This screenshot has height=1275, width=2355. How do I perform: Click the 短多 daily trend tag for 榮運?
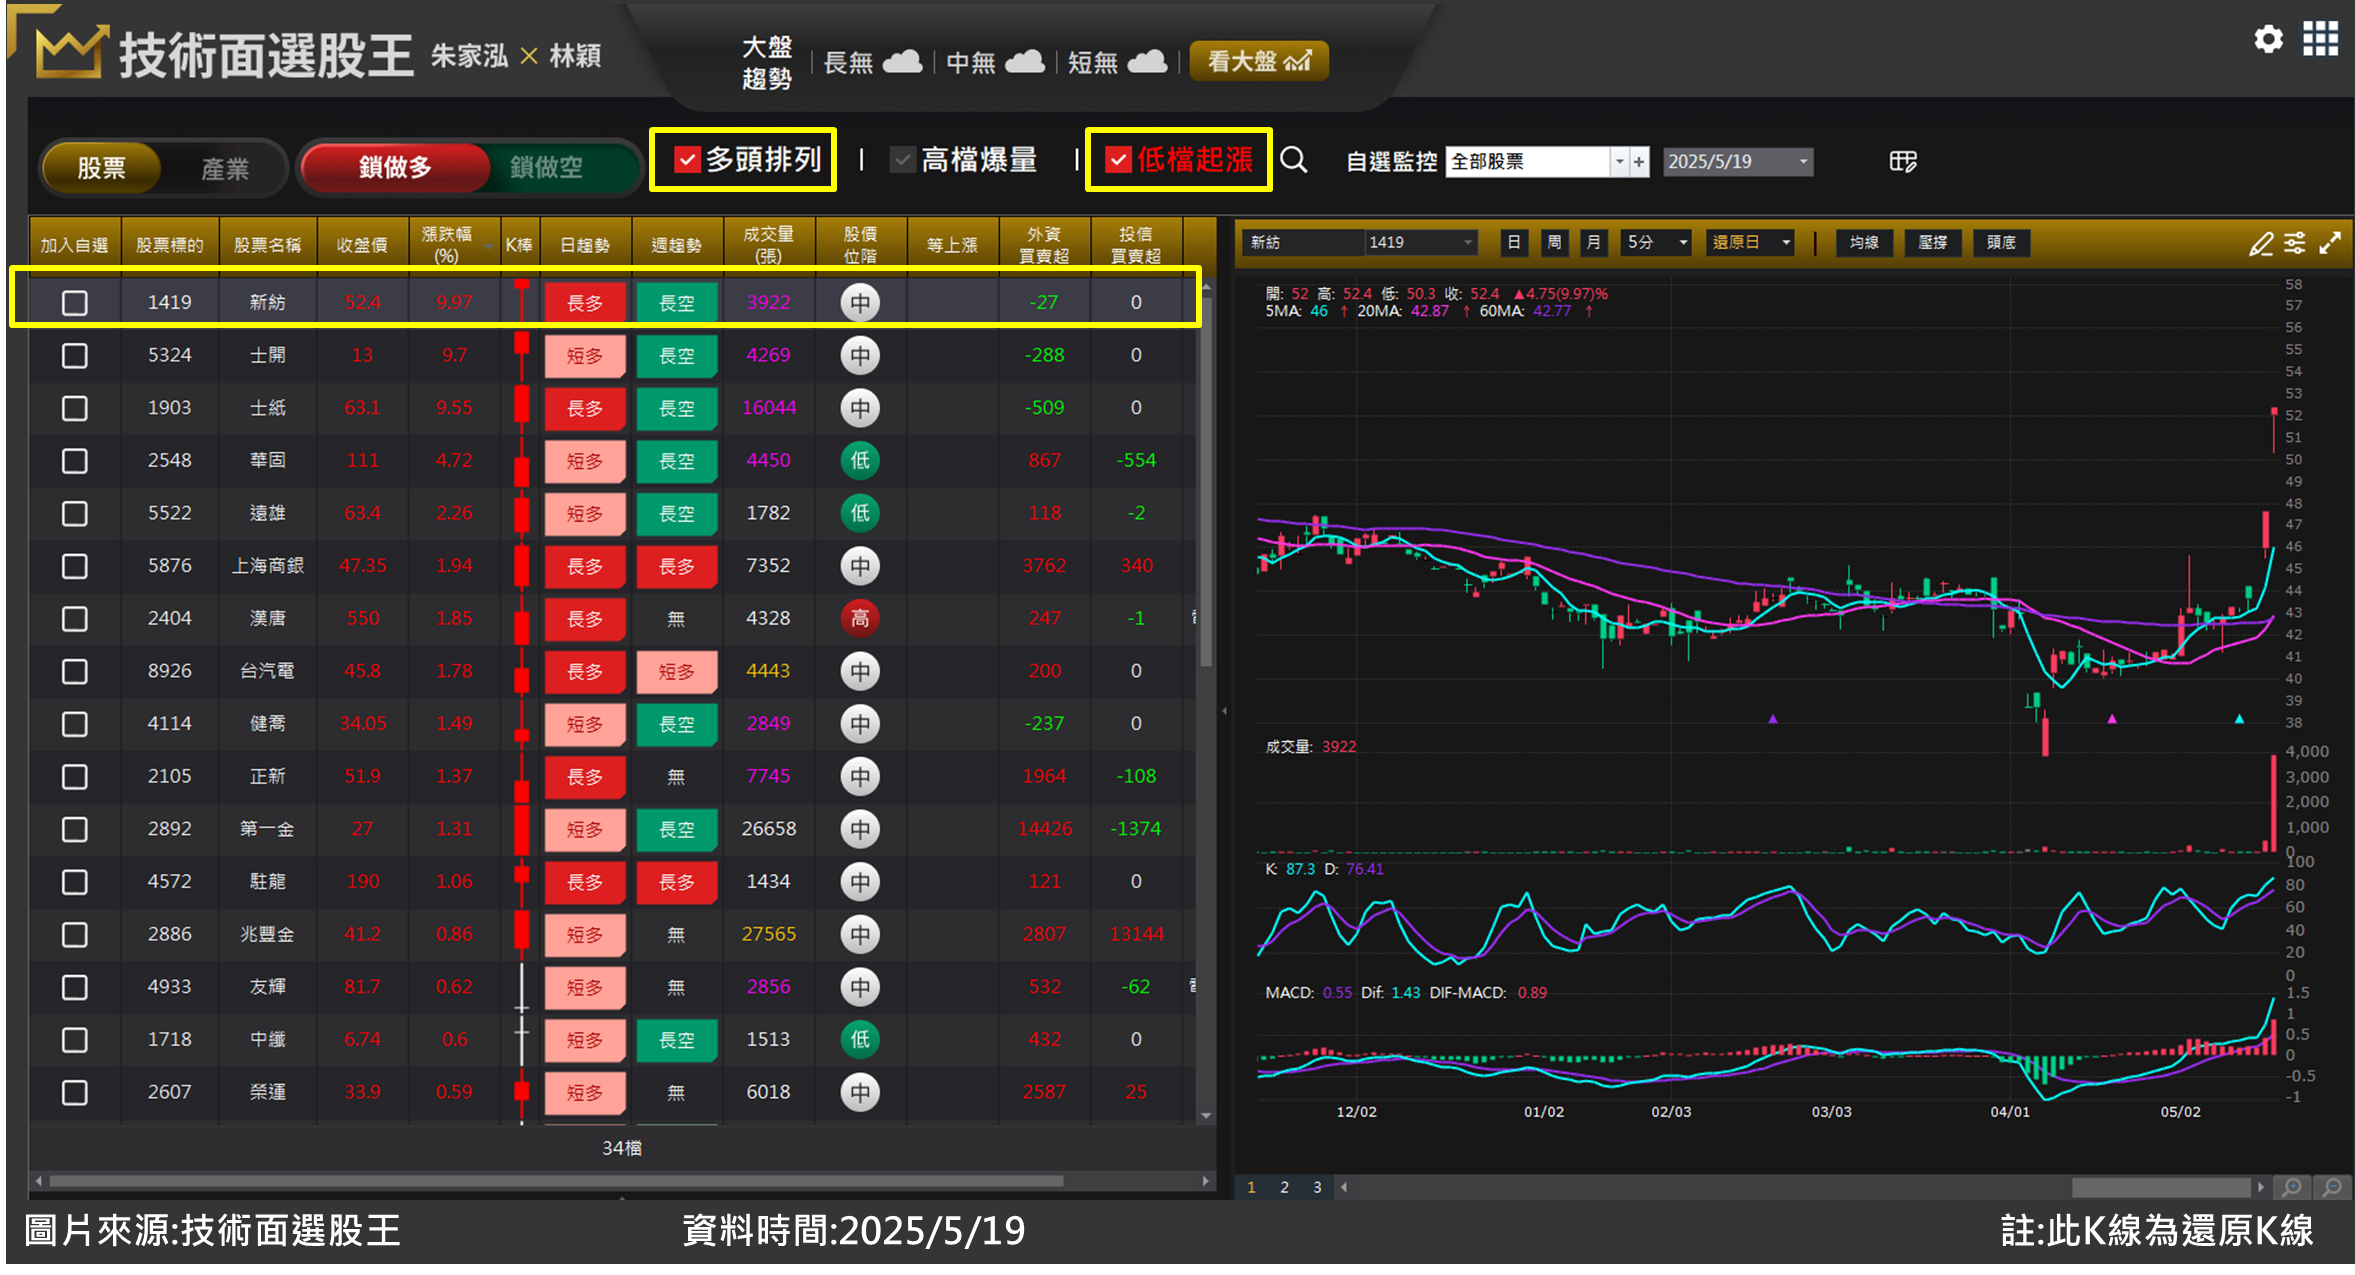(585, 1093)
